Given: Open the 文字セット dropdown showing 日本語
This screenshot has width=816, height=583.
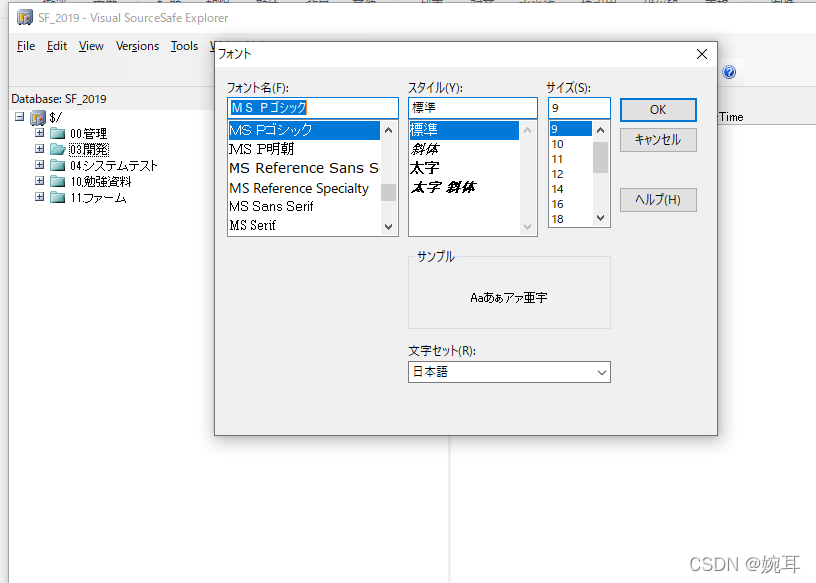Looking at the screenshot, I should coord(603,372).
